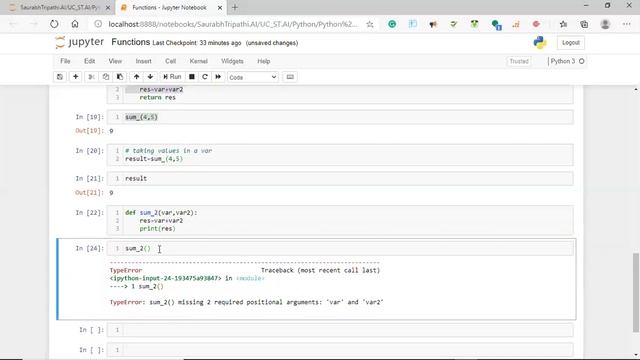The image size is (640, 360).
Task: Open the browser collections icon
Action: click(x=584, y=24)
